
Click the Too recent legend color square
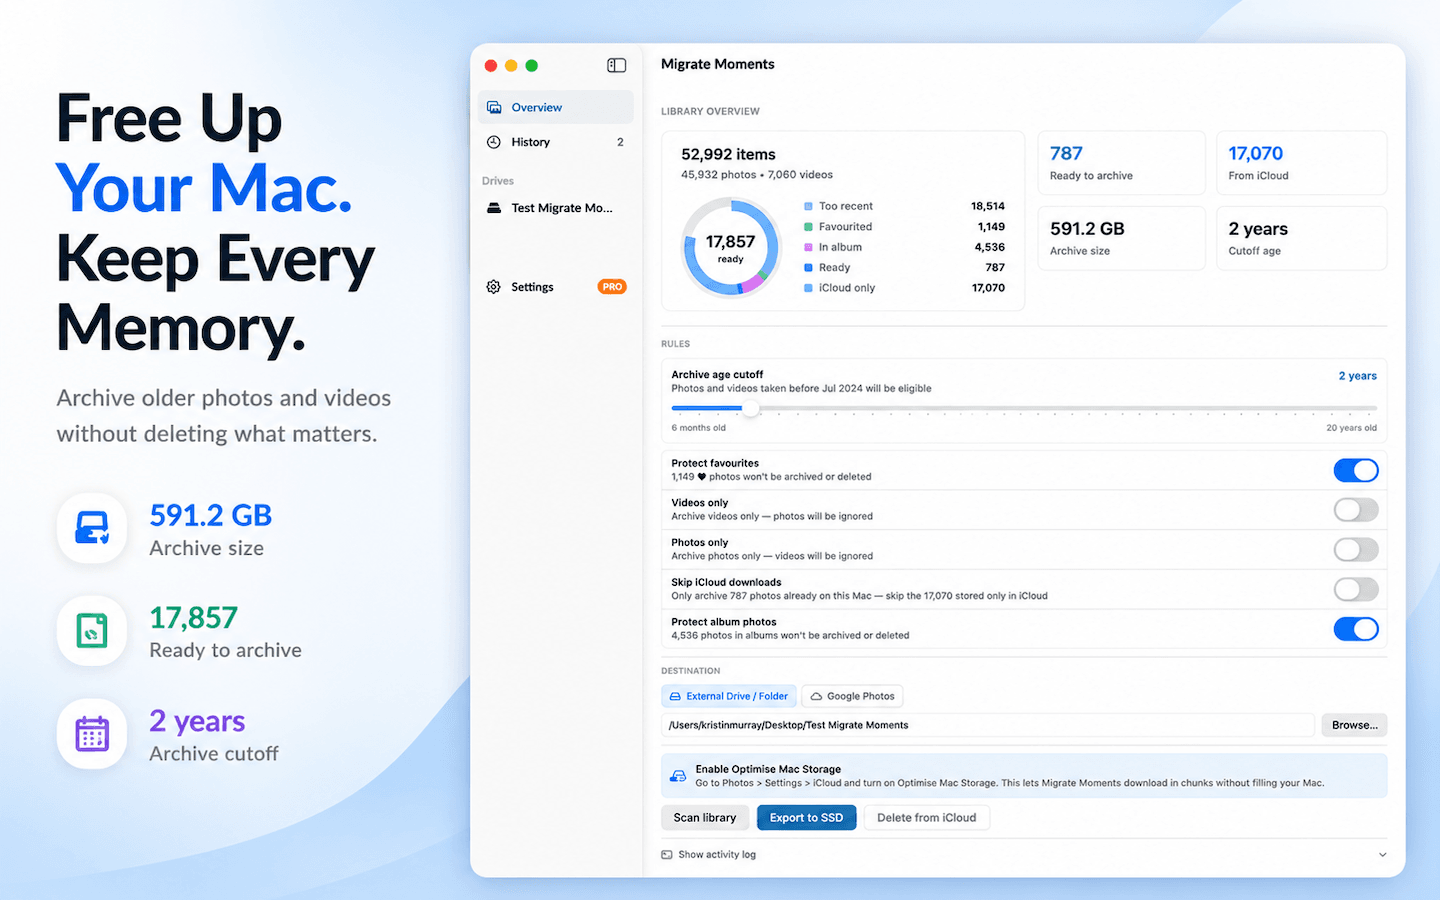[808, 206]
